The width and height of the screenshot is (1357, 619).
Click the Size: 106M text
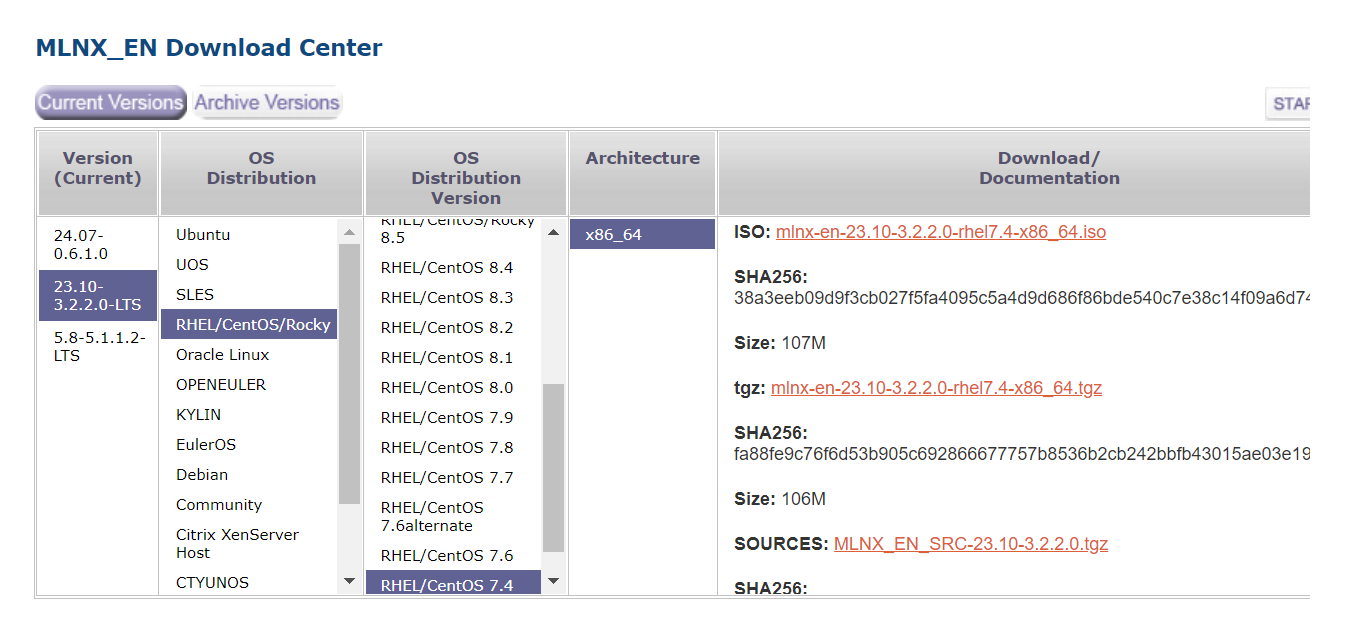[780, 499]
